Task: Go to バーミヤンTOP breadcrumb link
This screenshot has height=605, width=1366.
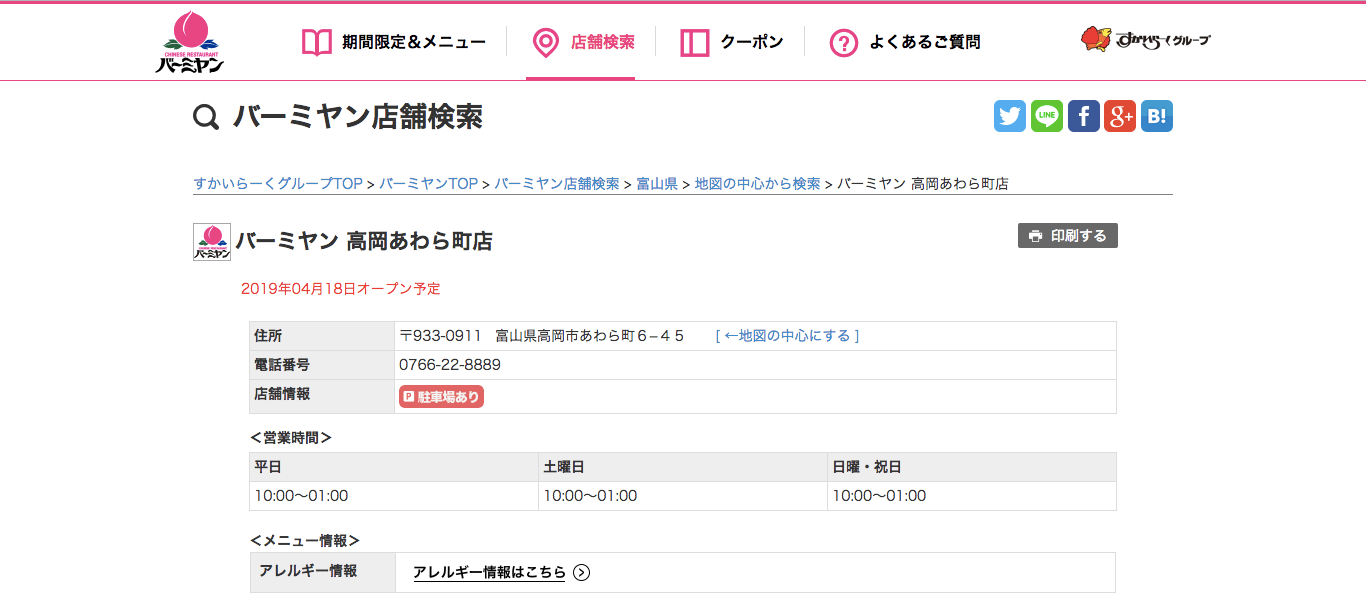Action: pos(428,184)
